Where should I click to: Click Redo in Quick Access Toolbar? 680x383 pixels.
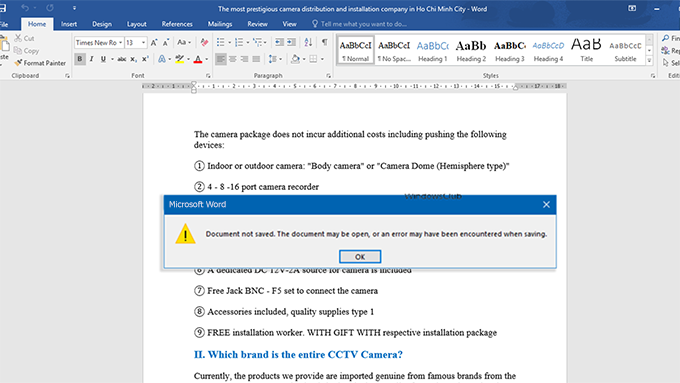50,8
